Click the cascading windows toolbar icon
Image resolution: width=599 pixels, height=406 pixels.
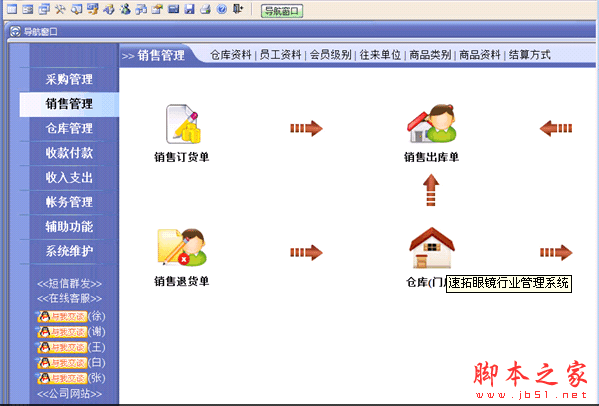click(x=44, y=9)
